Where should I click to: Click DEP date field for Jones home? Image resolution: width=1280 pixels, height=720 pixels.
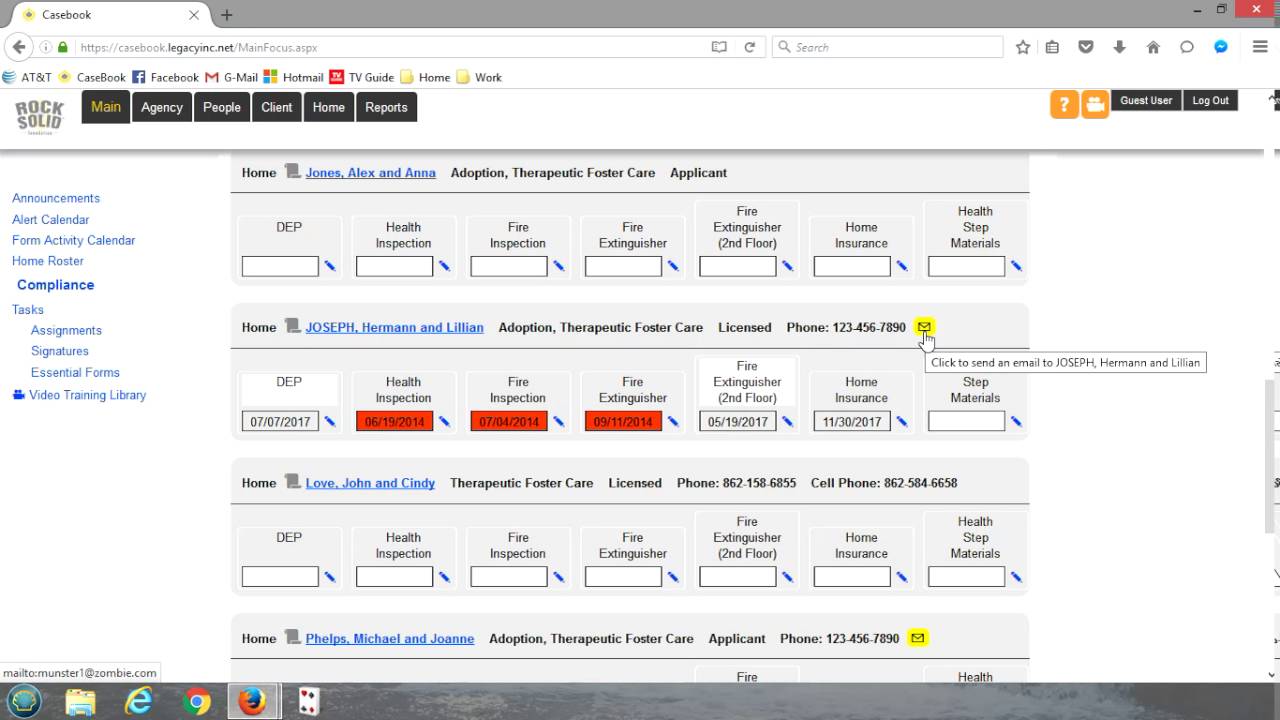pos(280,266)
